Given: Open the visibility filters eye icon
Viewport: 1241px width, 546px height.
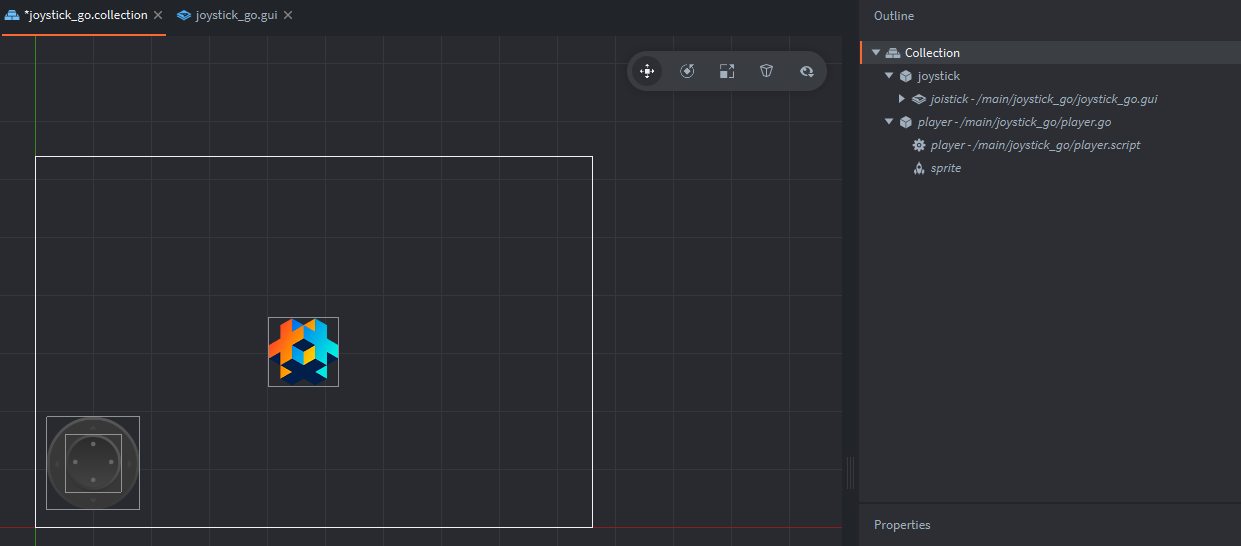Looking at the screenshot, I should coord(806,71).
